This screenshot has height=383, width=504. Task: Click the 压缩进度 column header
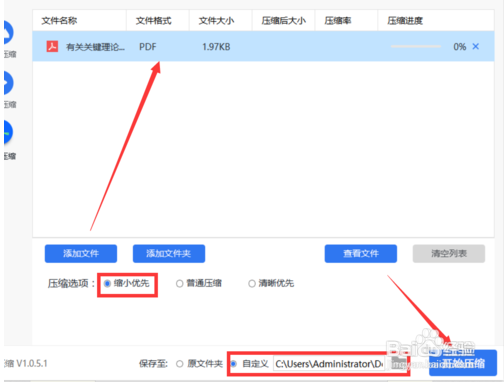[405, 21]
